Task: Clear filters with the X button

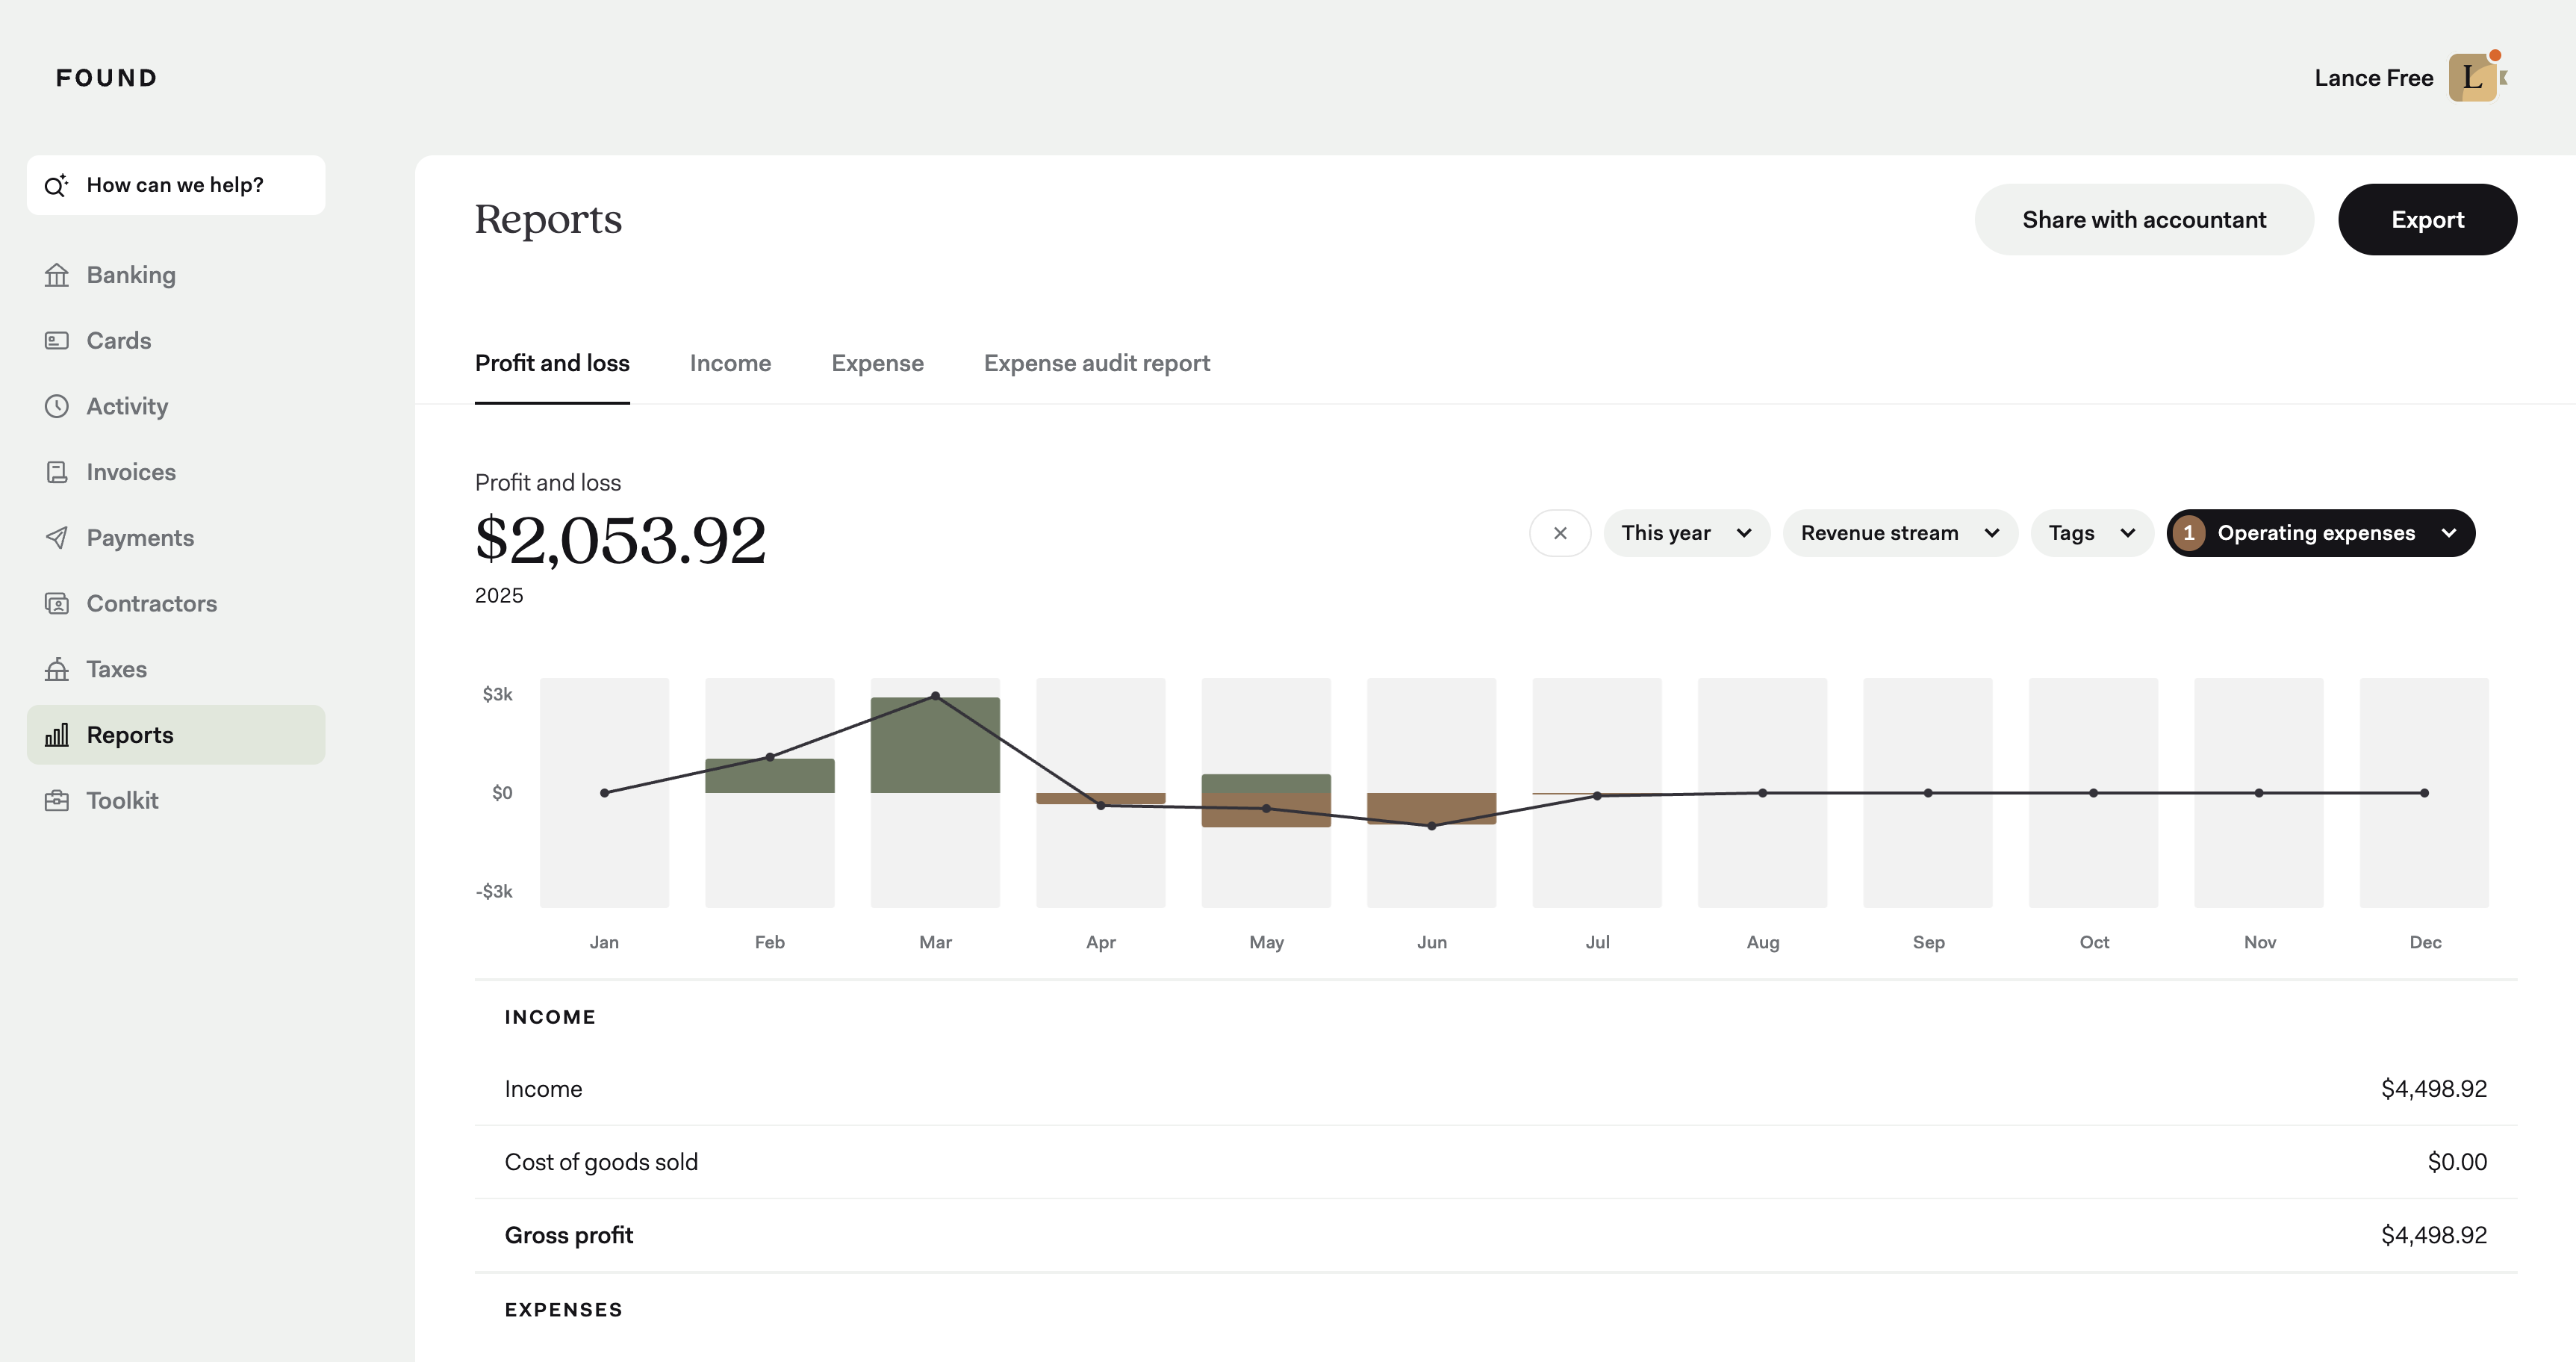Action: pos(1560,533)
